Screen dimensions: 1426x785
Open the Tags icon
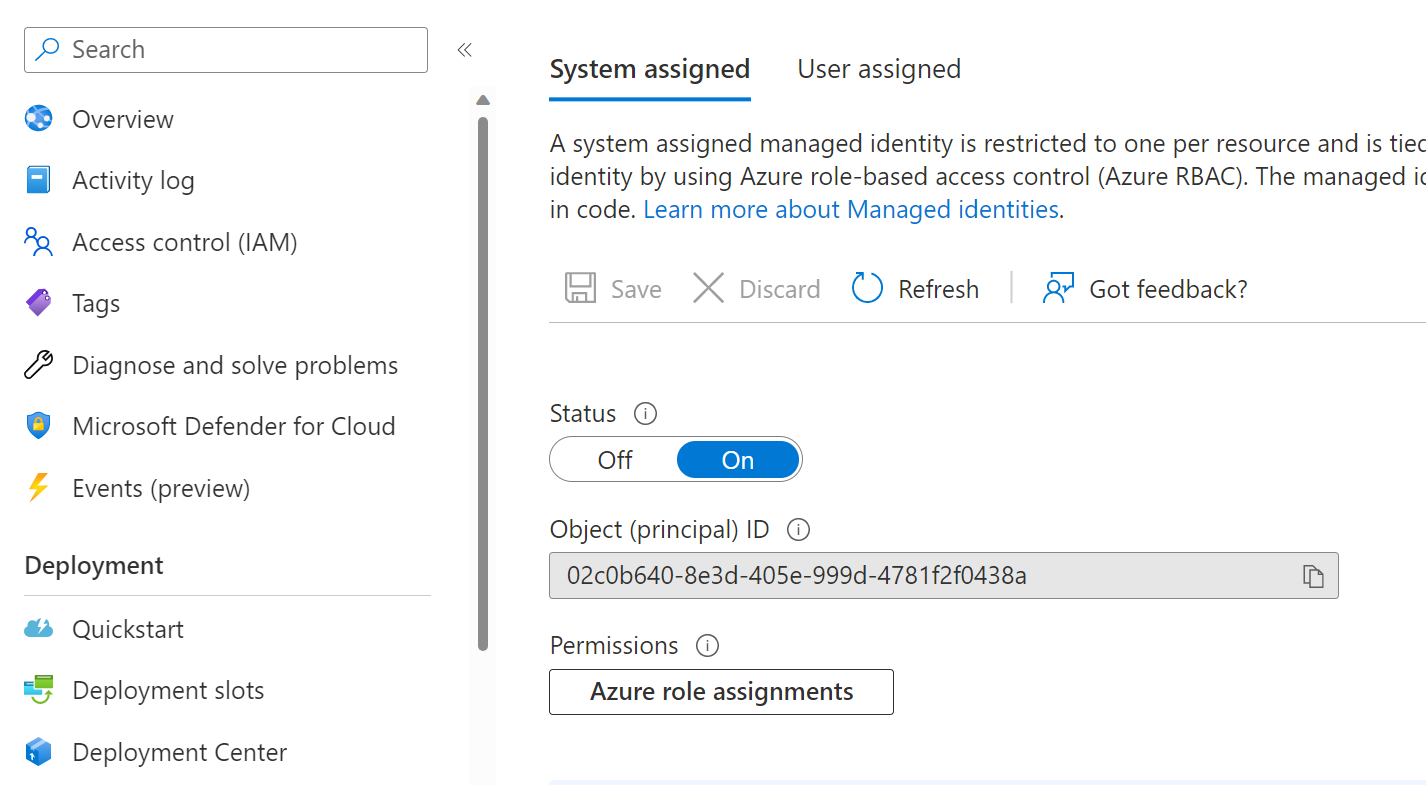[38, 303]
